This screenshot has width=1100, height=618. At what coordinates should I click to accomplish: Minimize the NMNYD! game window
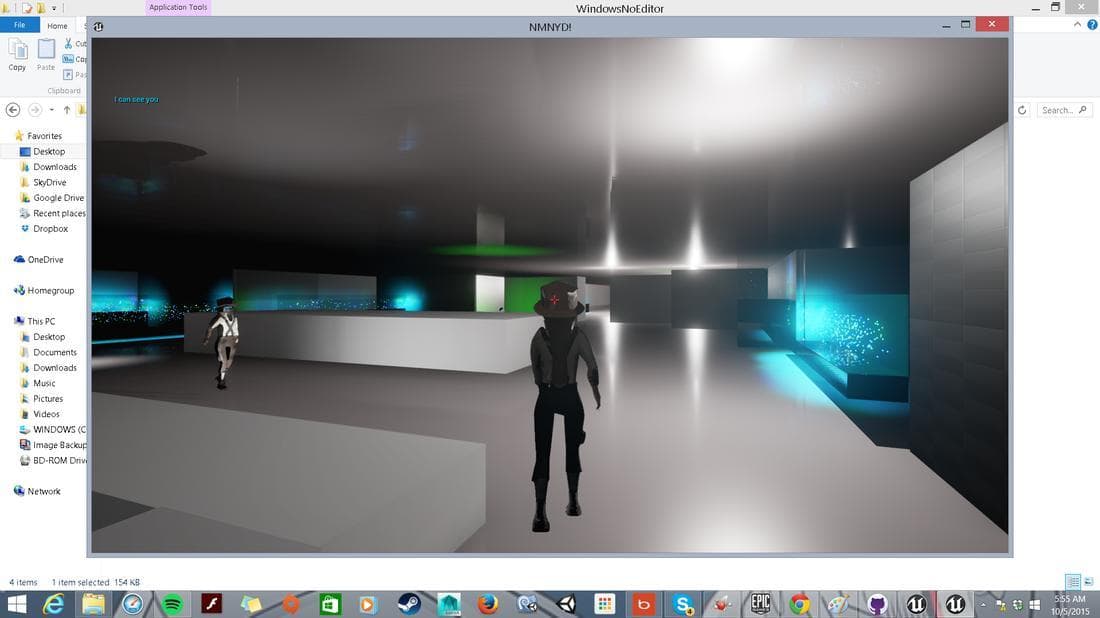click(x=946, y=25)
